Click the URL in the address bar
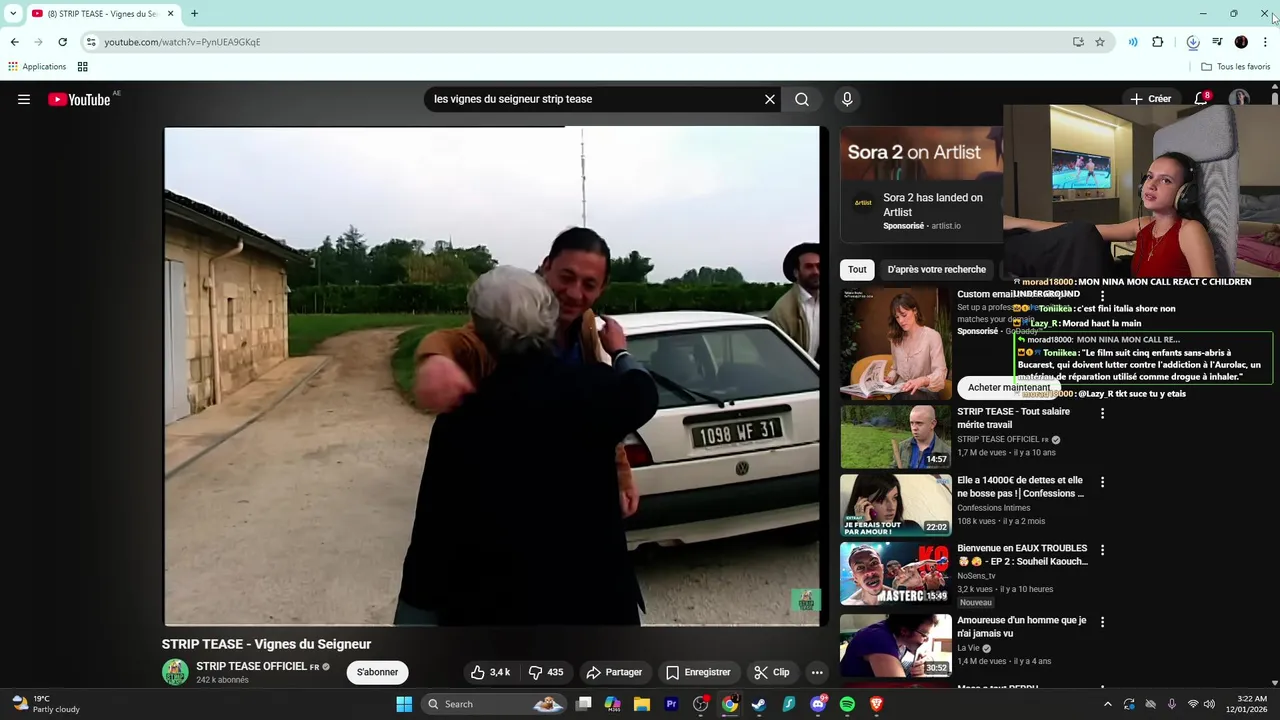 (x=182, y=42)
